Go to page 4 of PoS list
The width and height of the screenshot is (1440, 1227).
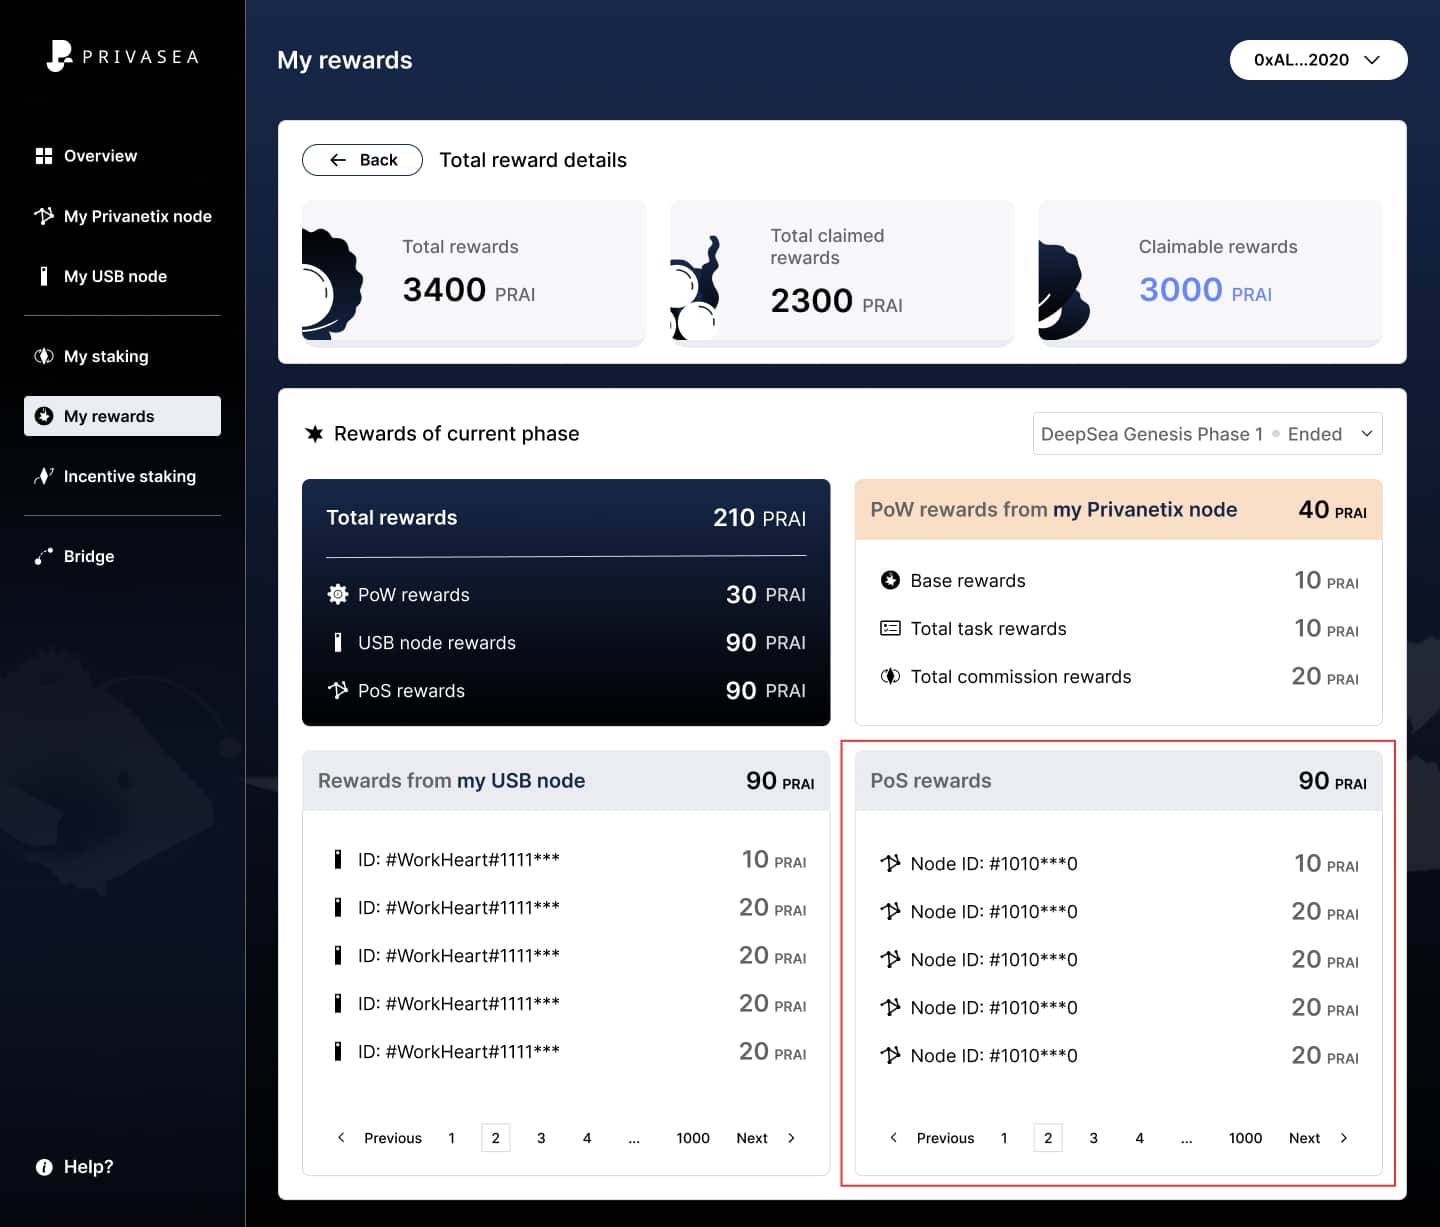[1139, 1138]
